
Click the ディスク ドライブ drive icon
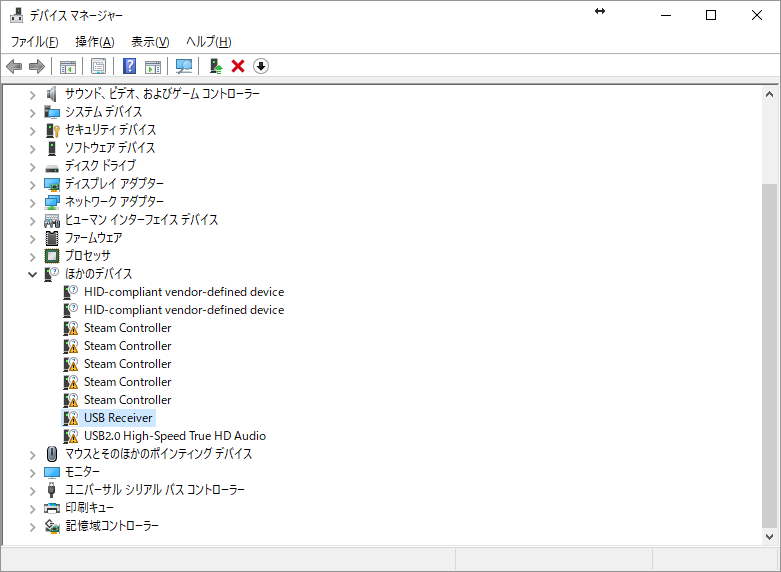52,167
